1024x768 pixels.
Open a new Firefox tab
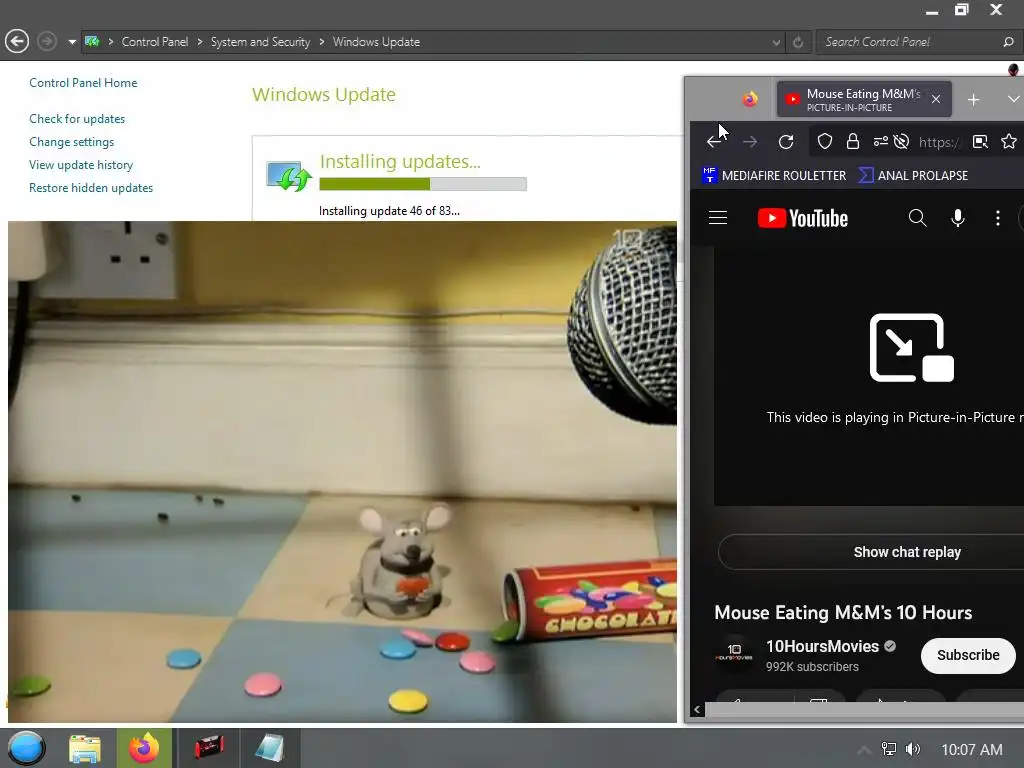(973, 100)
